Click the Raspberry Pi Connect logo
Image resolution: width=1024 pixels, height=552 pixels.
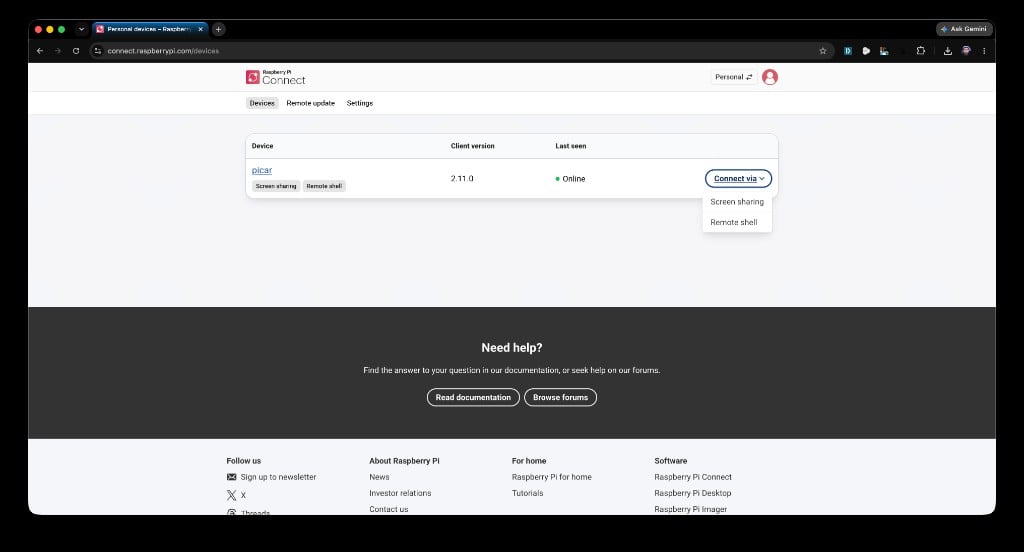click(276, 77)
